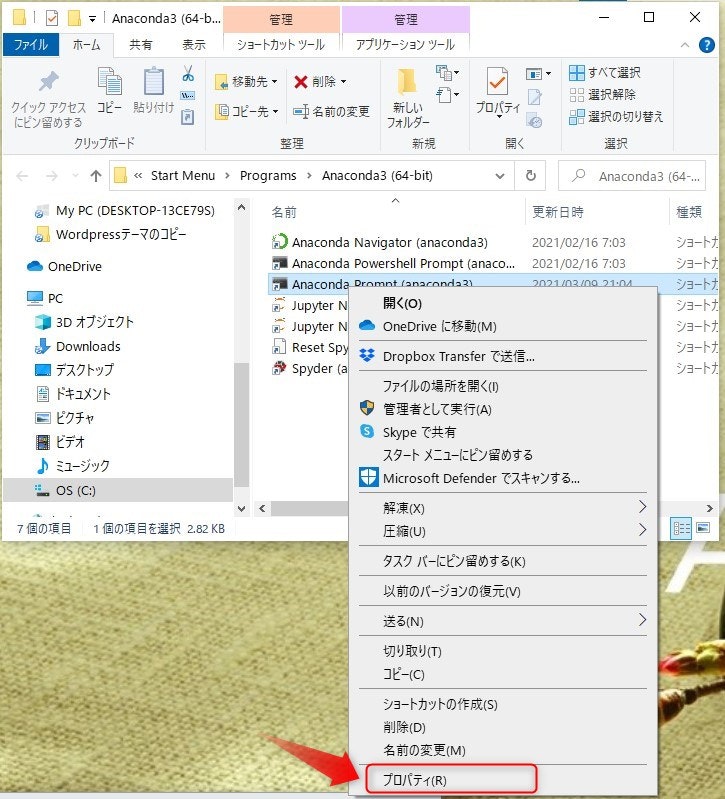Expand Send to (送る(N)) submenu
Screen dimensions: 725x799
coord(502,621)
